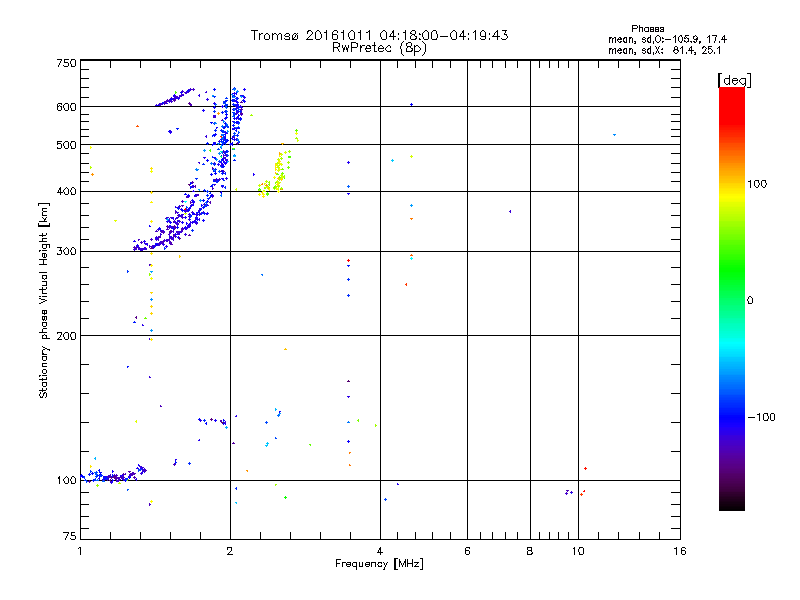Screen dimensions: 800x600
Task: Click the x-axis '1' tick label
Action: tap(80, 551)
